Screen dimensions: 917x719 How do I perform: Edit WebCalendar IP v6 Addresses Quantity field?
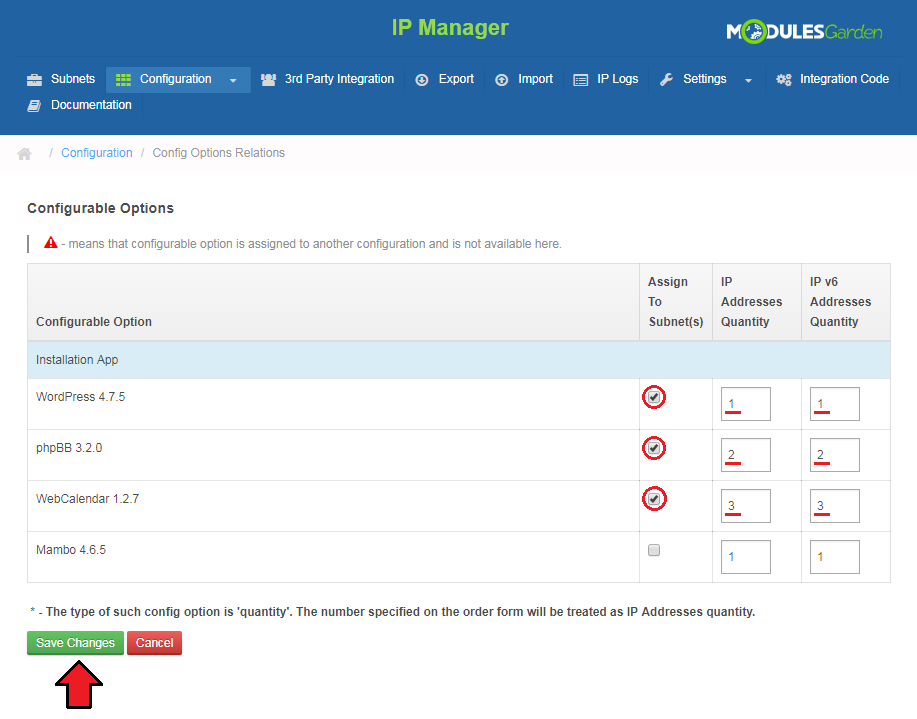point(835,505)
